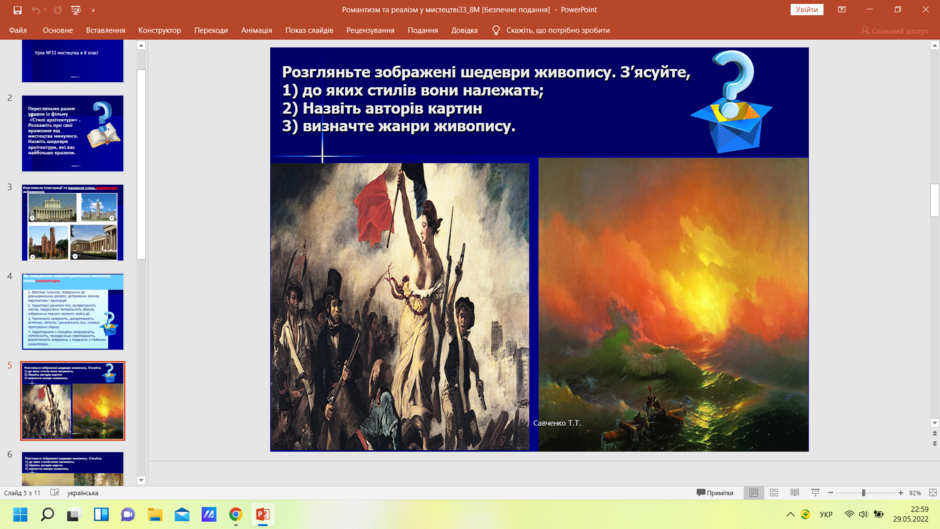
Task: Open the Анімація ribbon tab
Action: 257,30
